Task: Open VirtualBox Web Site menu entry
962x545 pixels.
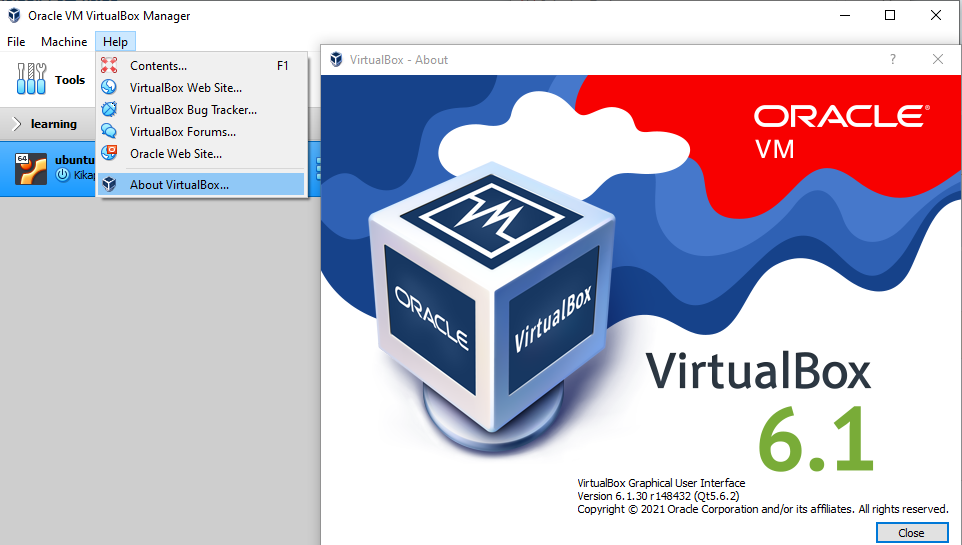Action: tap(201, 88)
